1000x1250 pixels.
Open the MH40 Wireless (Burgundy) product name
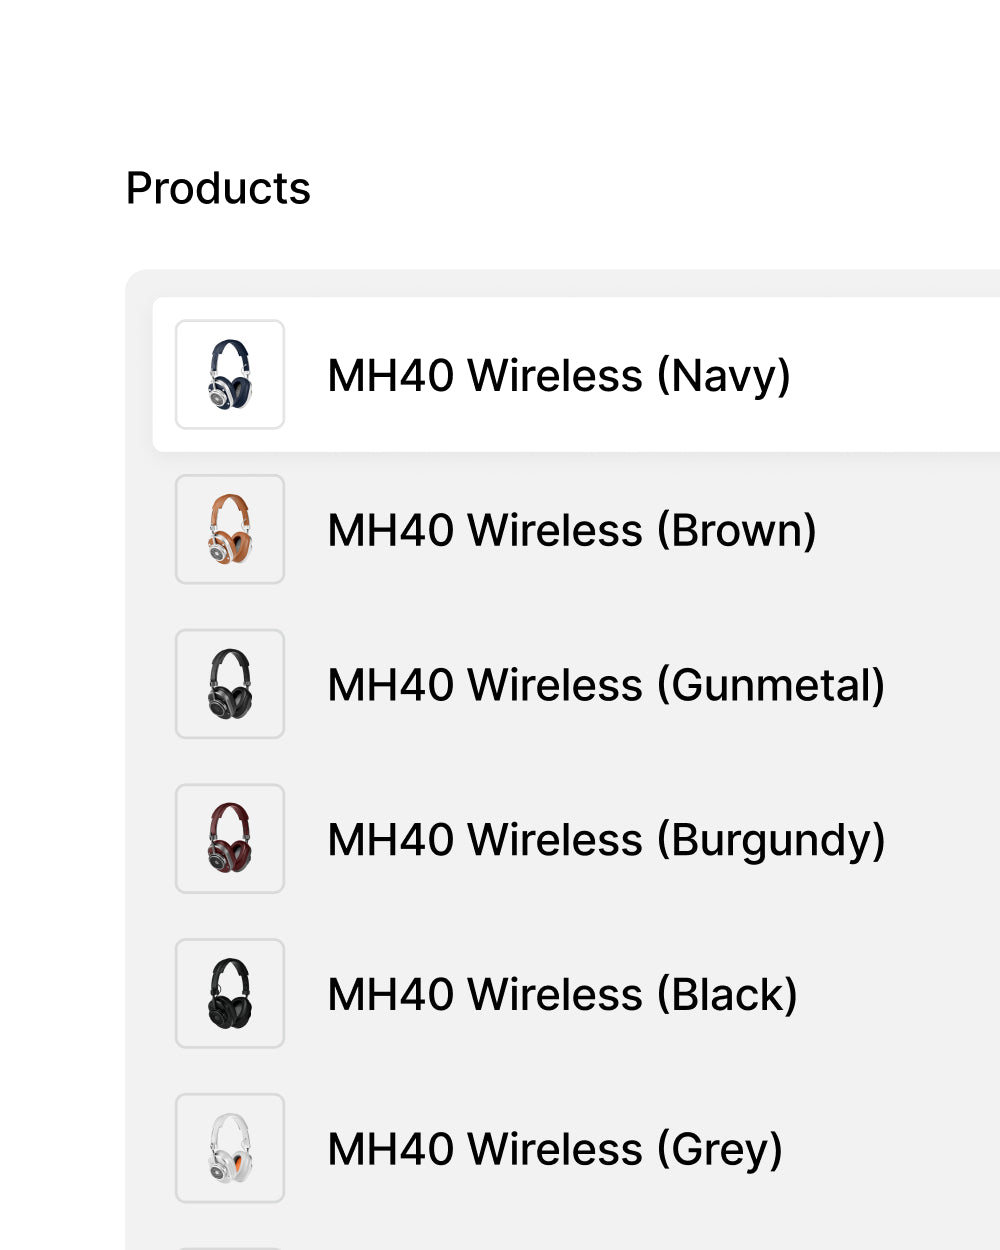click(606, 840)
